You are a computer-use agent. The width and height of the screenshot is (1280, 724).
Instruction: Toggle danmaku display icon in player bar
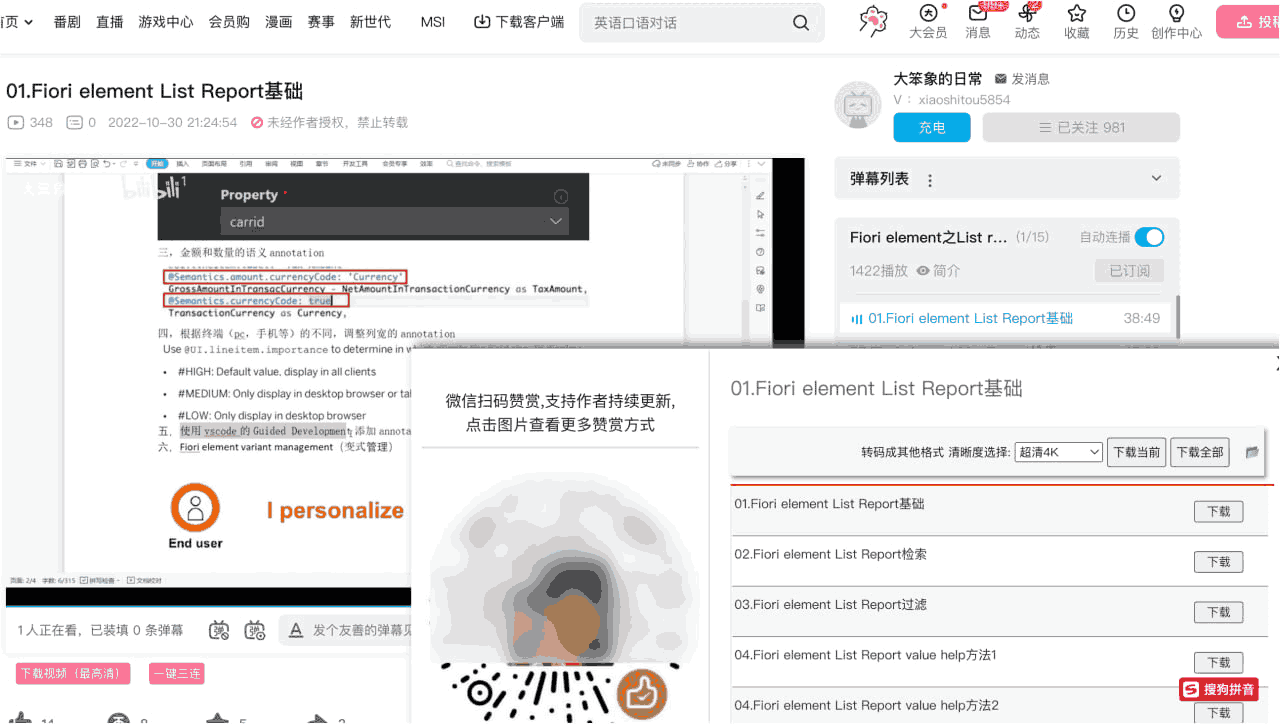(220, 630)
